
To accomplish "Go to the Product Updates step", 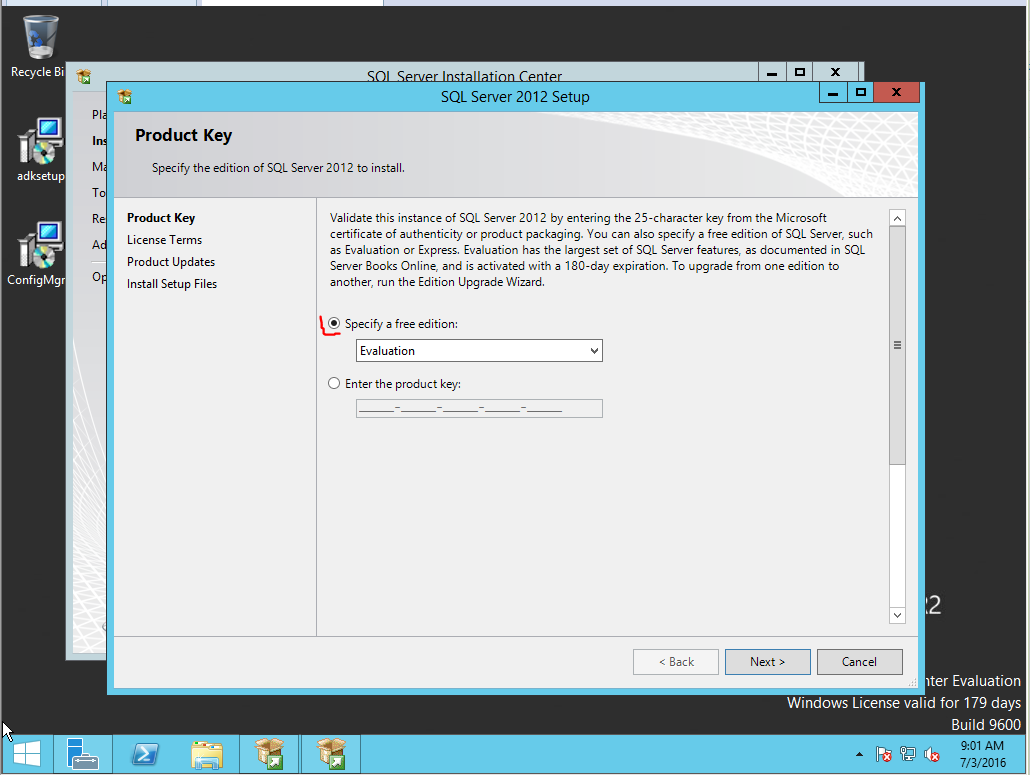I will (171, 261).
